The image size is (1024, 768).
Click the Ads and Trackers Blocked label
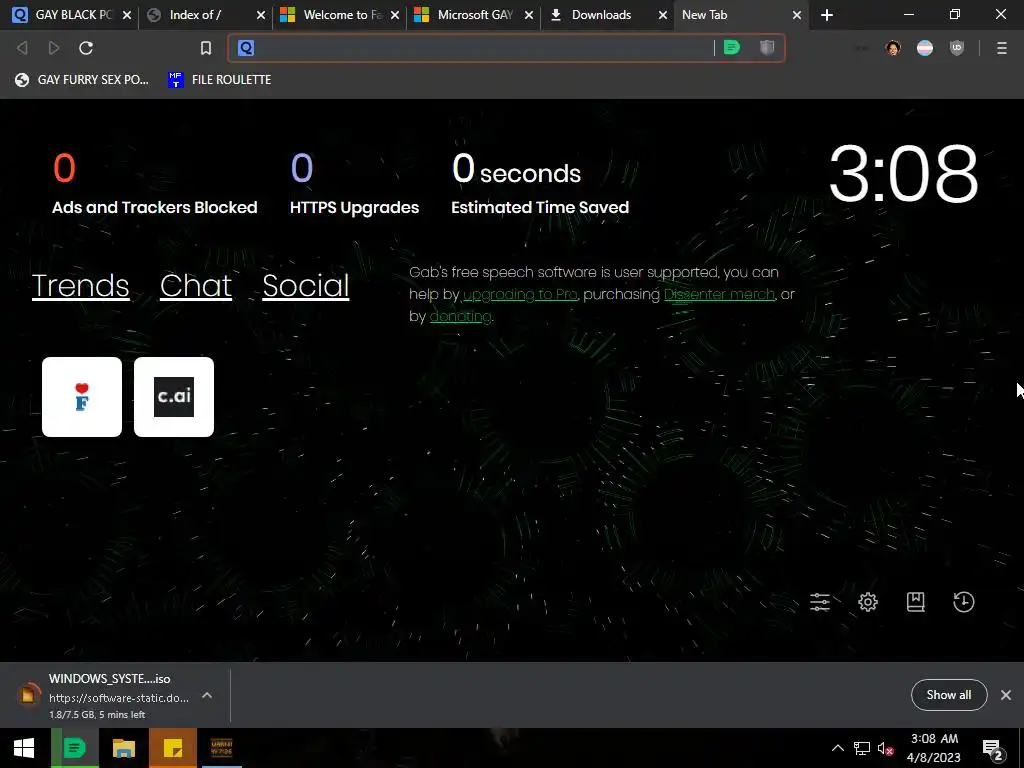coord(155,208)
